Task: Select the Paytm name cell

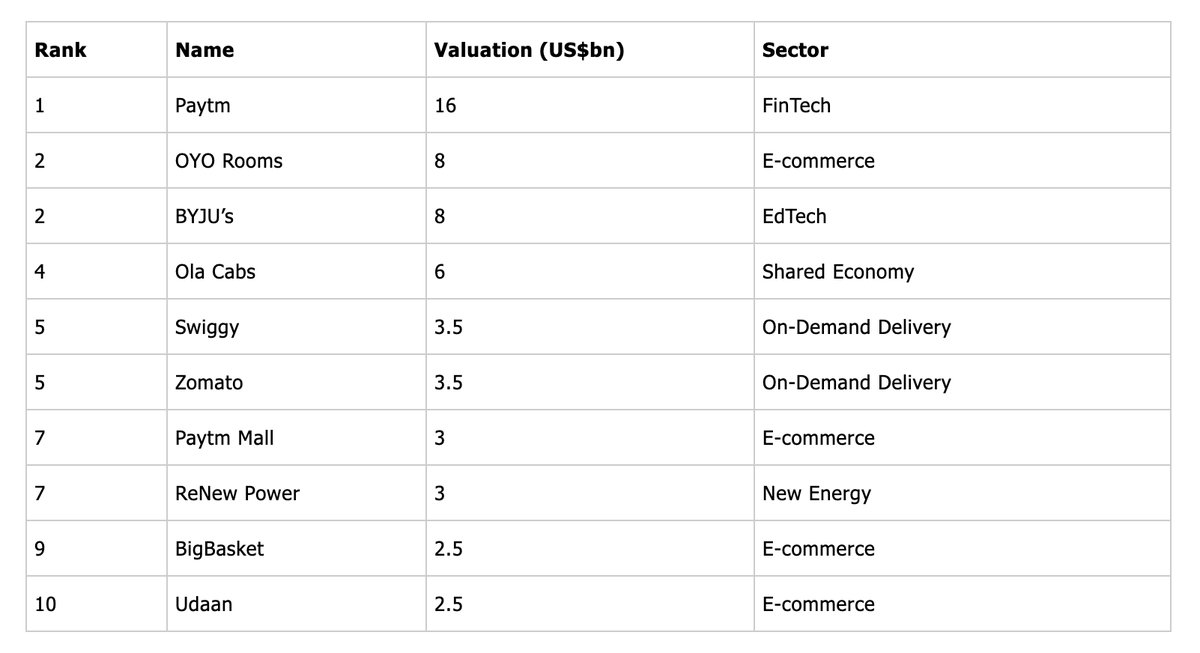Action: tap(203, 105)
